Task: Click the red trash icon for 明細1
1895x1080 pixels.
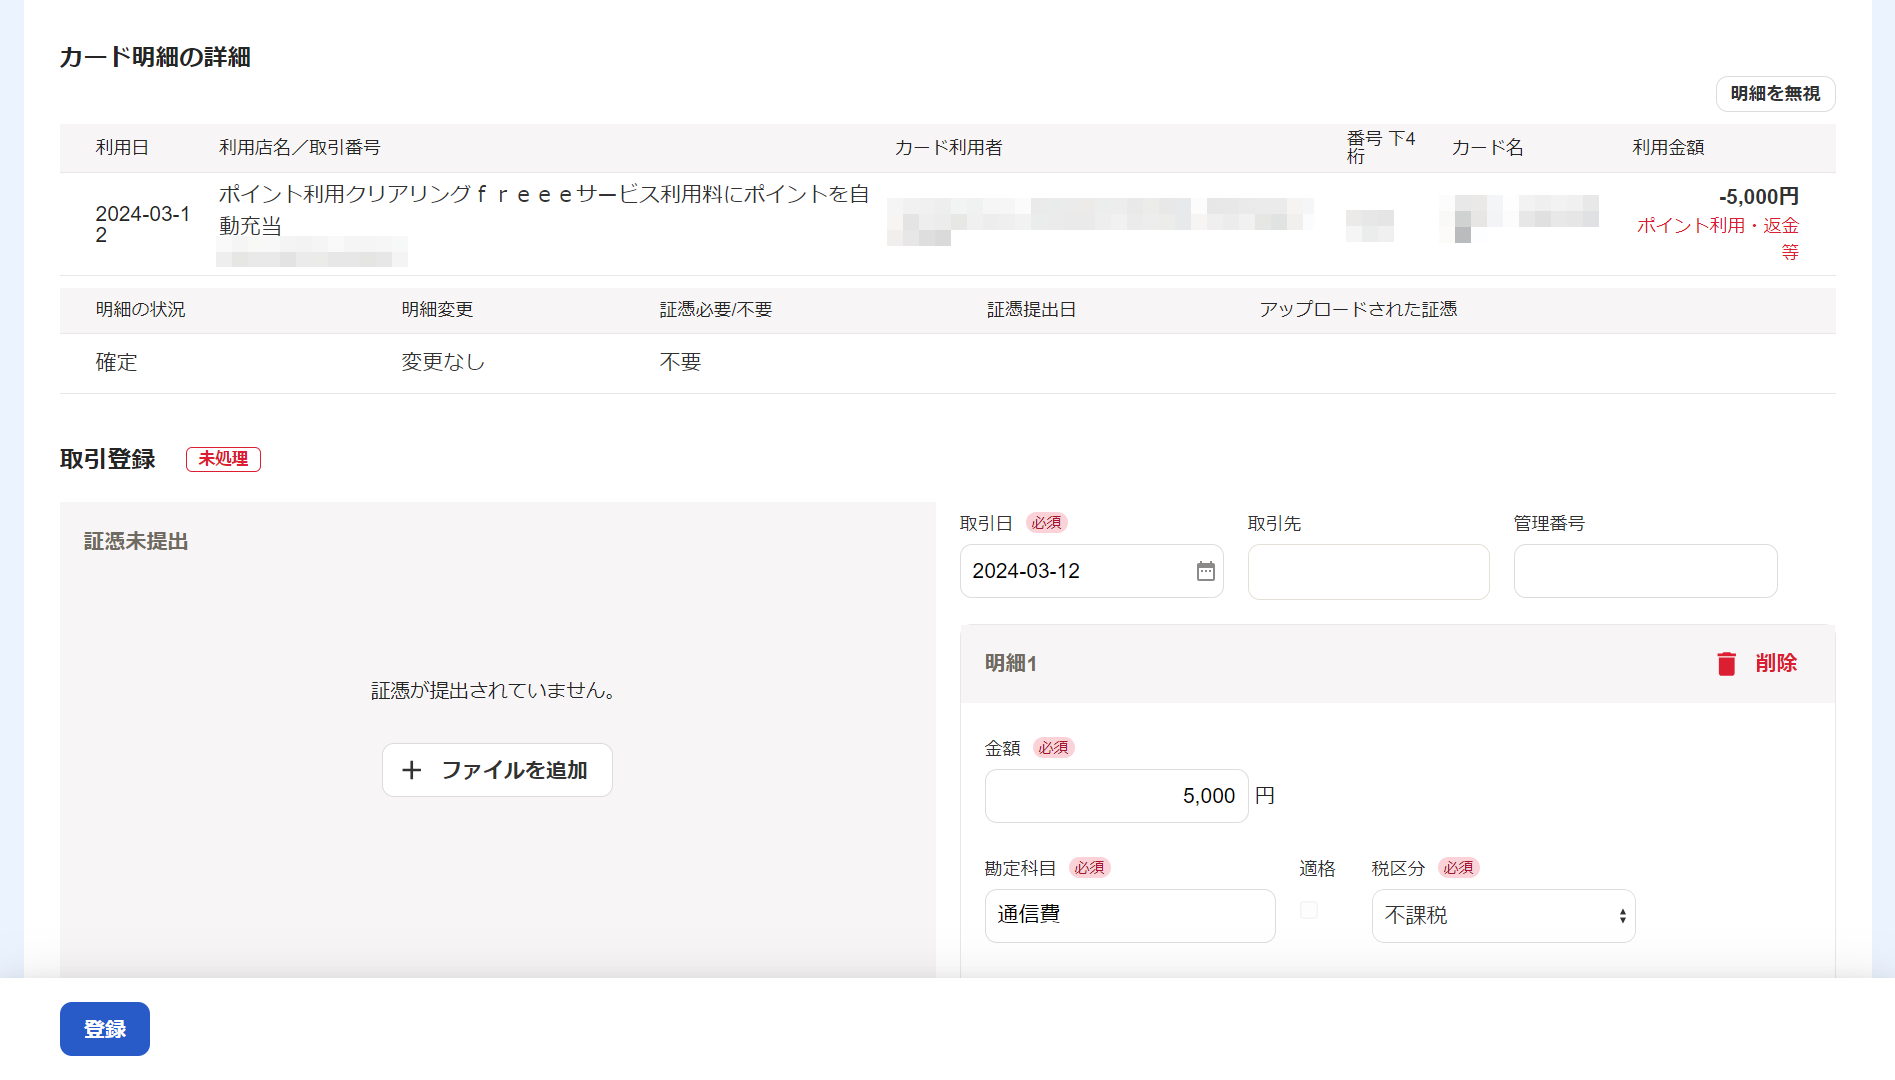Action: coord(1726,664)
